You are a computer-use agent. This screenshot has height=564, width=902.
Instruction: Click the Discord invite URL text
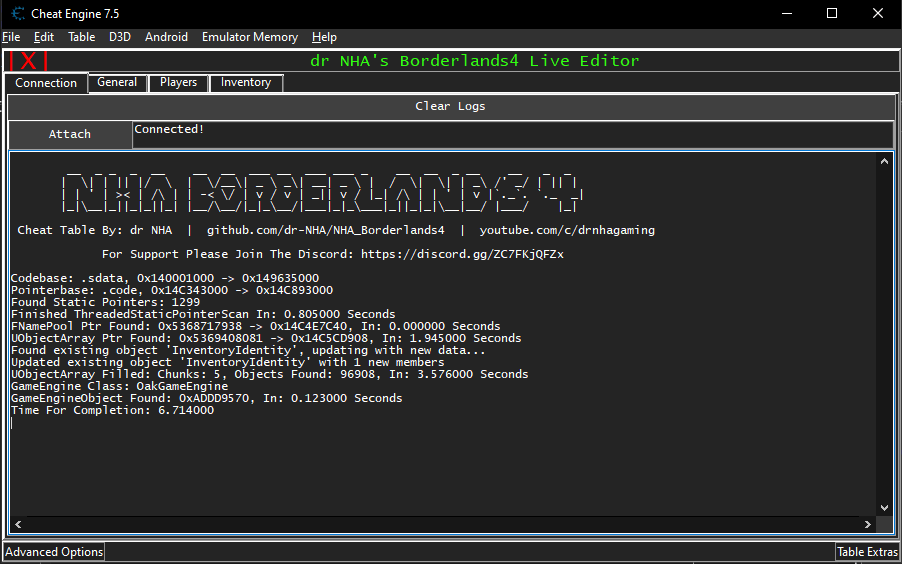463,254
